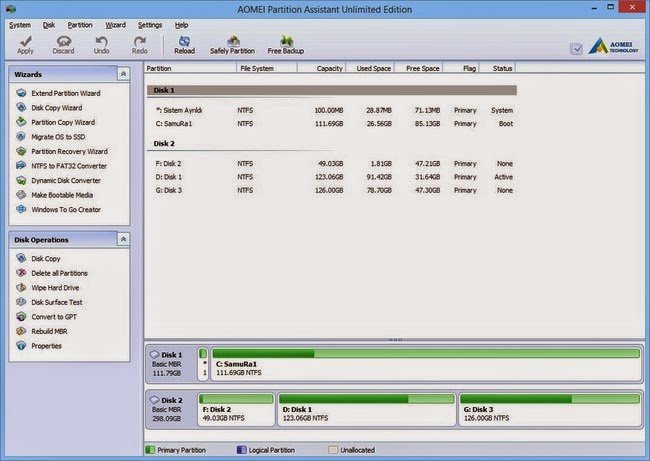Screen dimensions: 650x461
Task: Choose the Rebuild MBR operation
Action: tap(49, 331)
